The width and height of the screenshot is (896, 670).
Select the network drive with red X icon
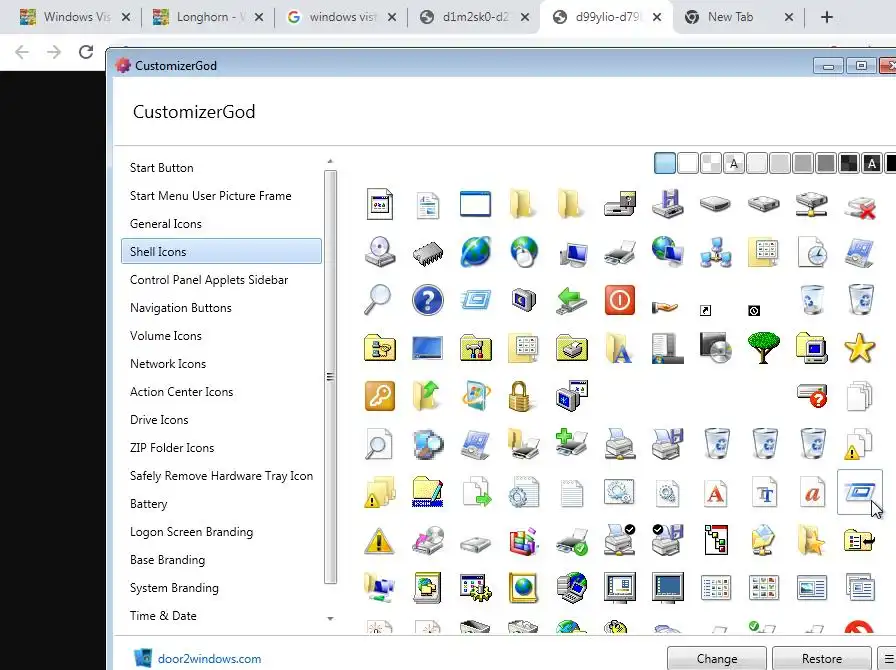[861, 207]
